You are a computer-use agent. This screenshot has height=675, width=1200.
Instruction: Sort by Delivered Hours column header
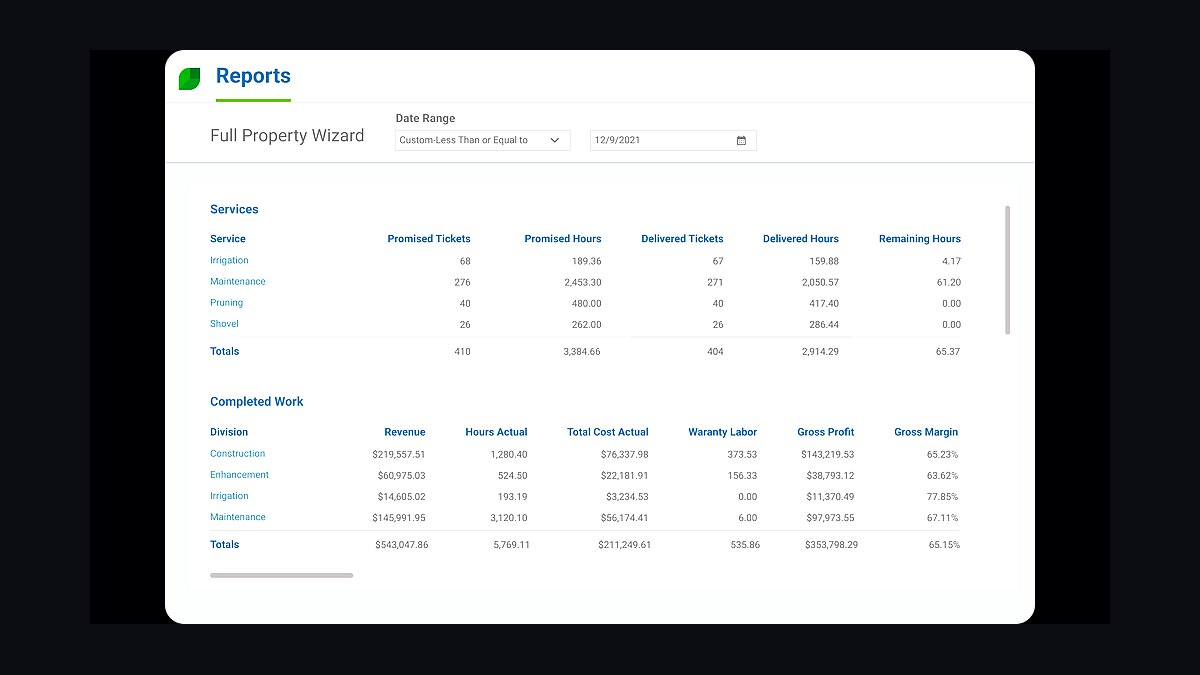tap(801, 239)
